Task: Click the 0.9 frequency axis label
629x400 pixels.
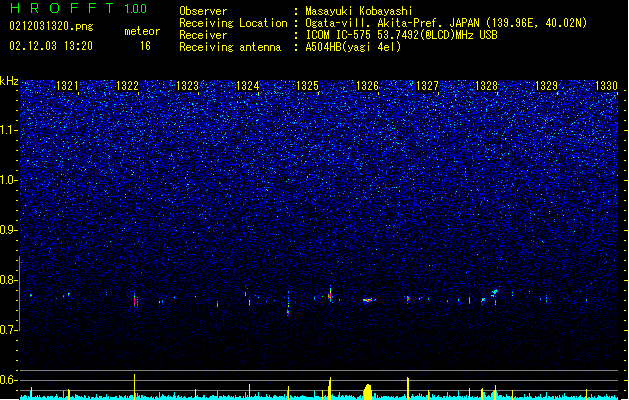Action: [9, 230]
